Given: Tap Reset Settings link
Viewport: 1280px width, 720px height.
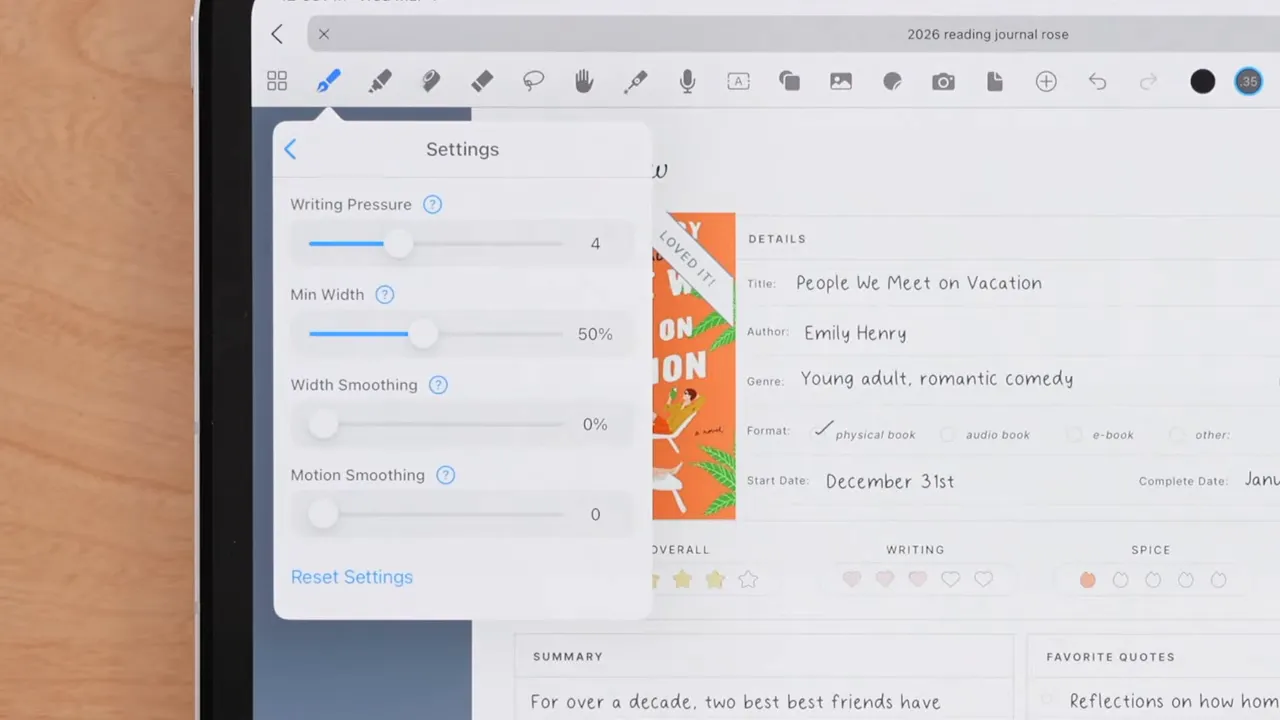Looking at the screenshot, I should (x=352, y=577).
